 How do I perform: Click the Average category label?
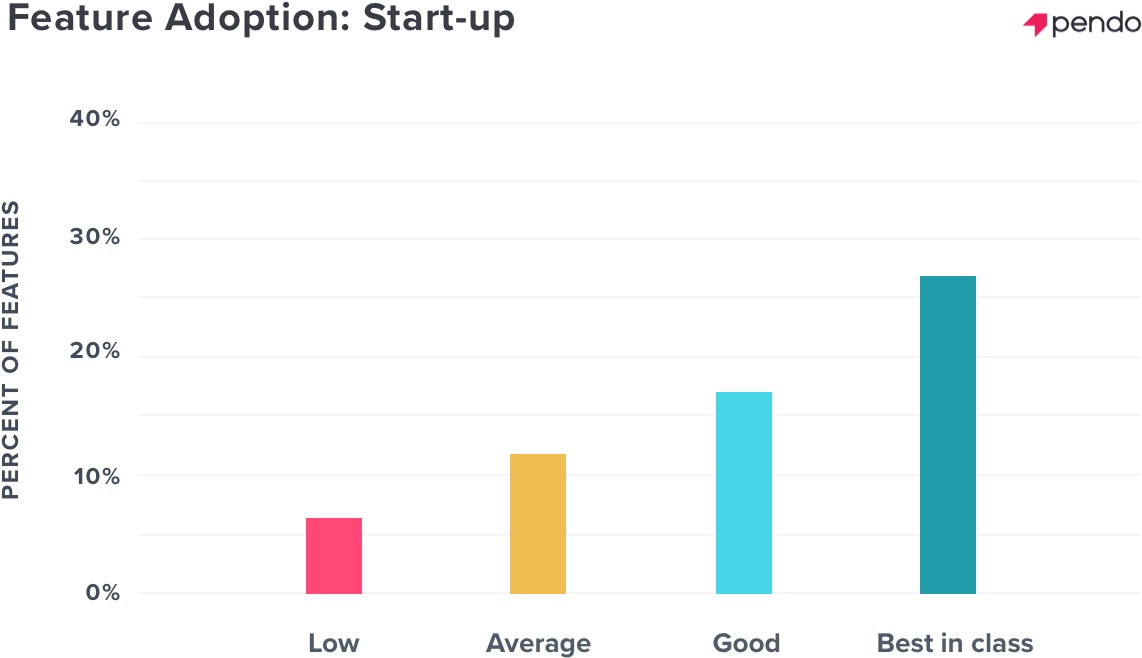(x=538, y=643)
